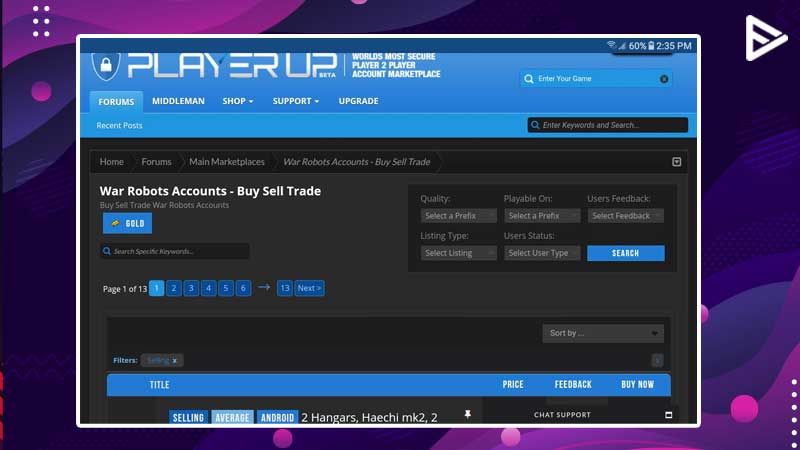This screenshot has height=450, width=800.
Task: Open the Users Feedback dropdown
Action: tap(626, 216)
